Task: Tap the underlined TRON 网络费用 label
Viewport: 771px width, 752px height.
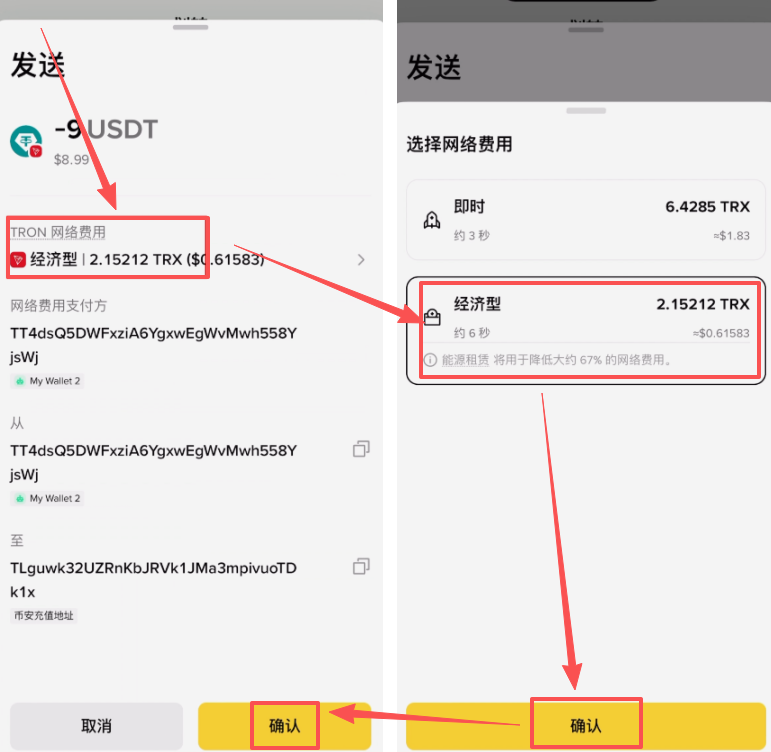Action: click(x=58, y=233)
